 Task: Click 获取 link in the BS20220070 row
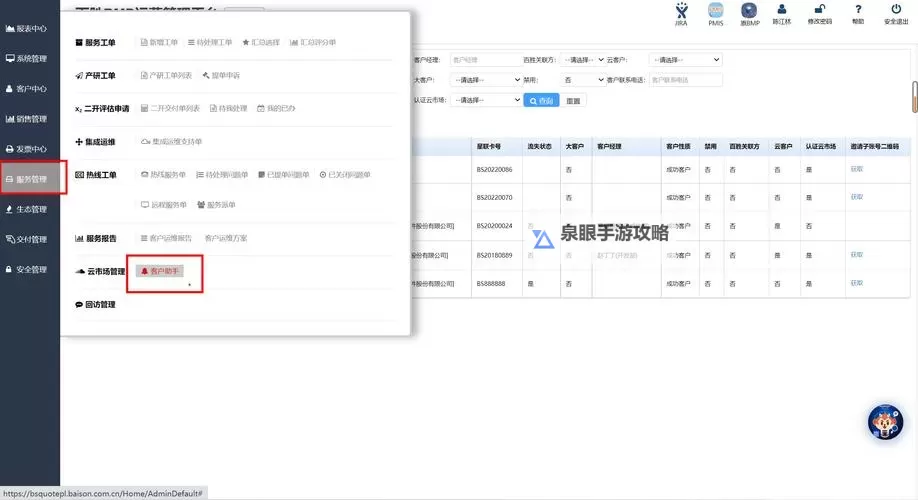[857, 197]
